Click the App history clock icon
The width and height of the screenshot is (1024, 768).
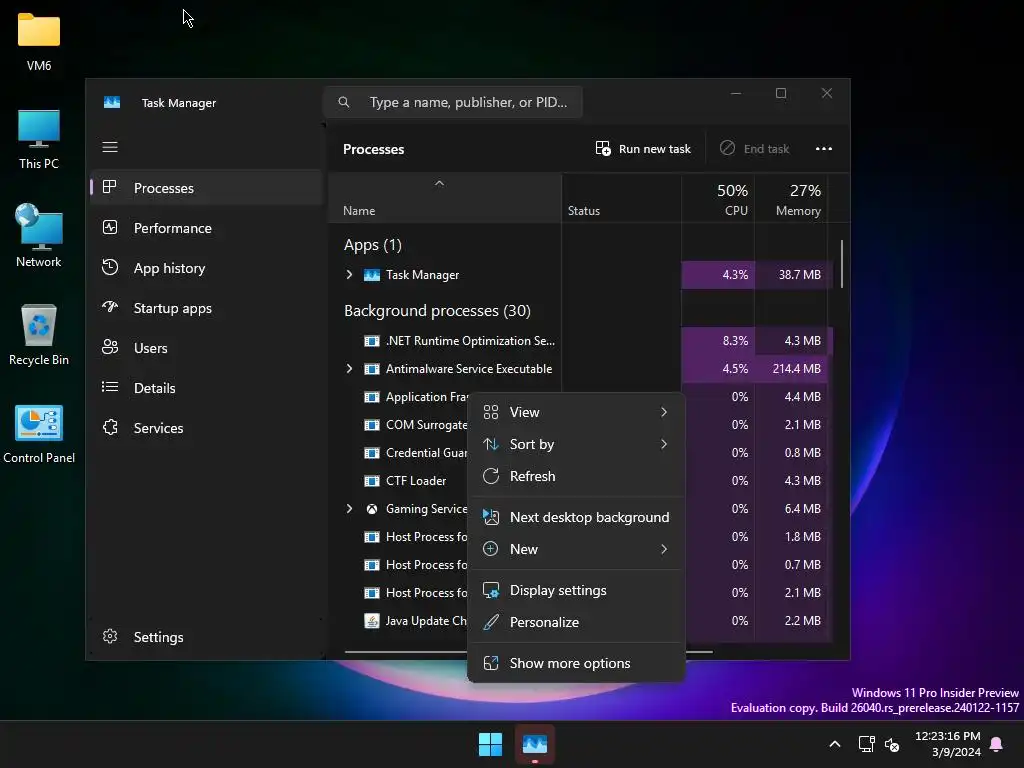click(110, 267)
